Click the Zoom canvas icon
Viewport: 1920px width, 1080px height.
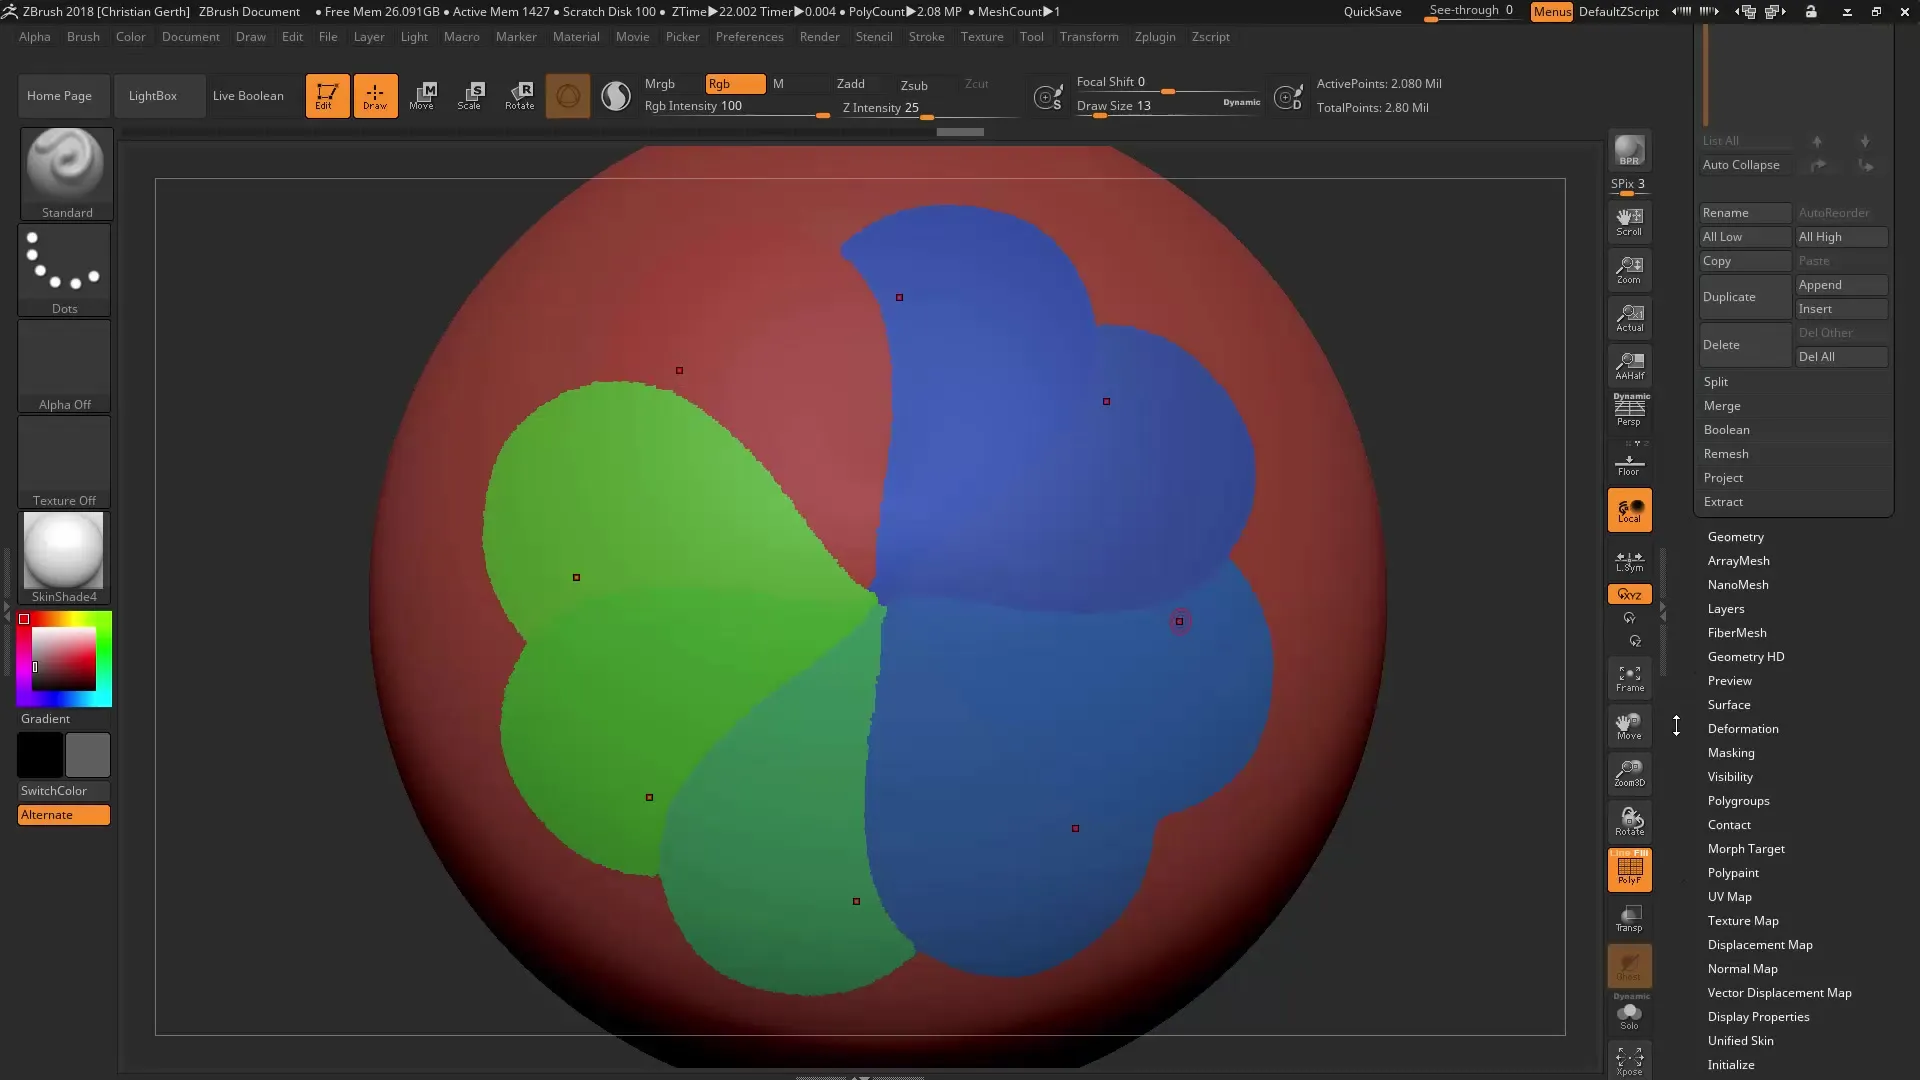click(x=1629, y=270)
